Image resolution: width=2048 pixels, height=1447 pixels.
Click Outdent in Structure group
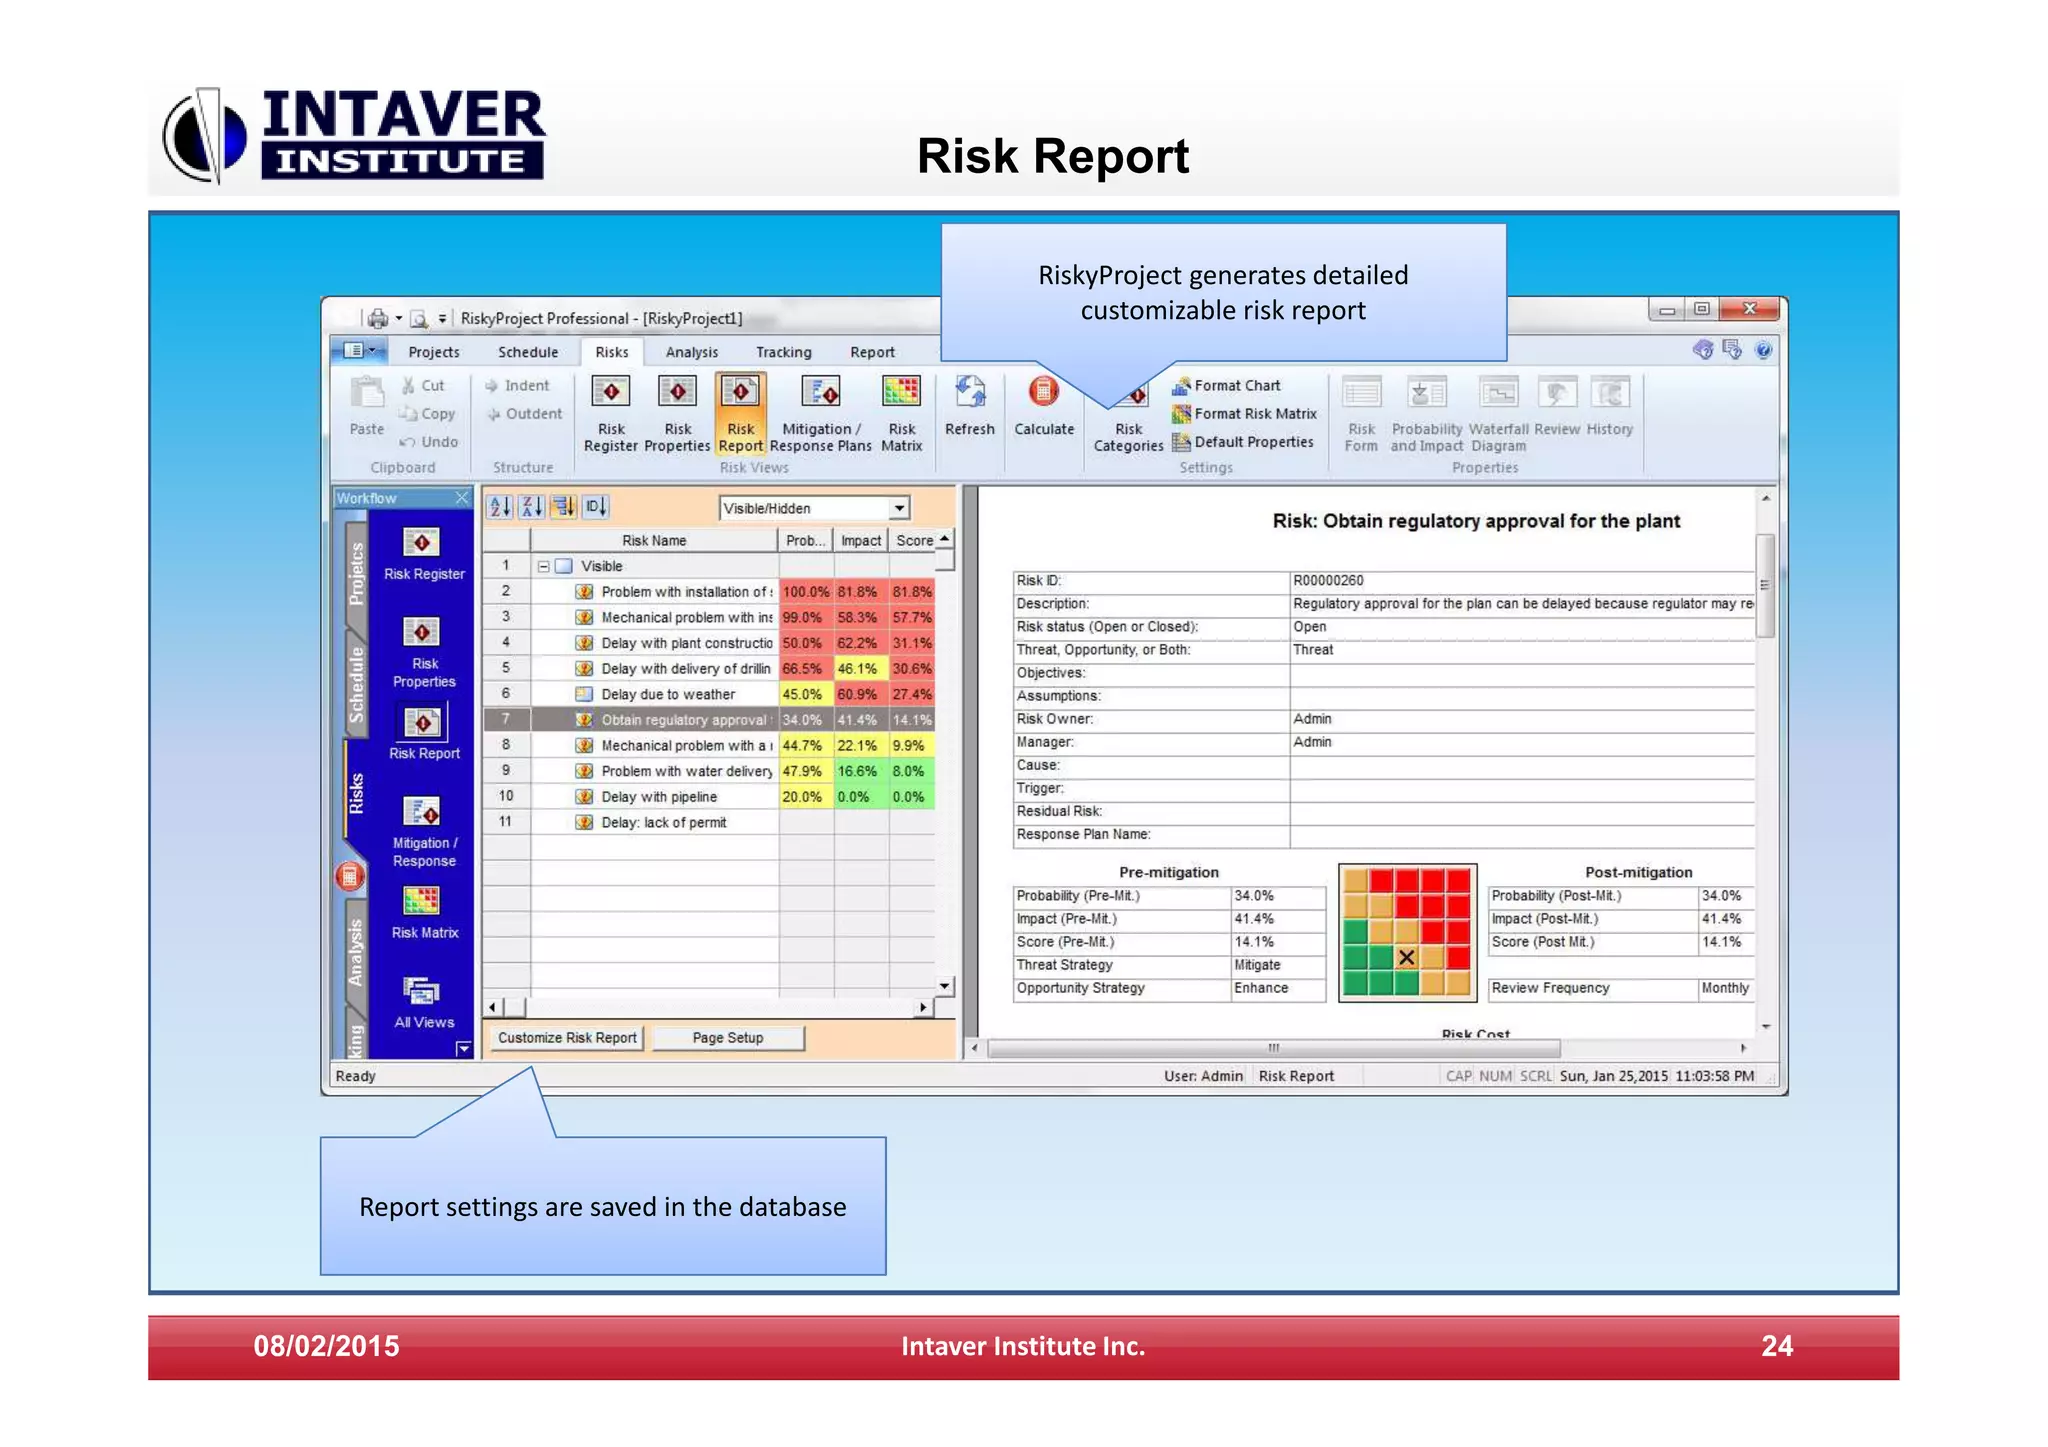click(x=524, y=413)
